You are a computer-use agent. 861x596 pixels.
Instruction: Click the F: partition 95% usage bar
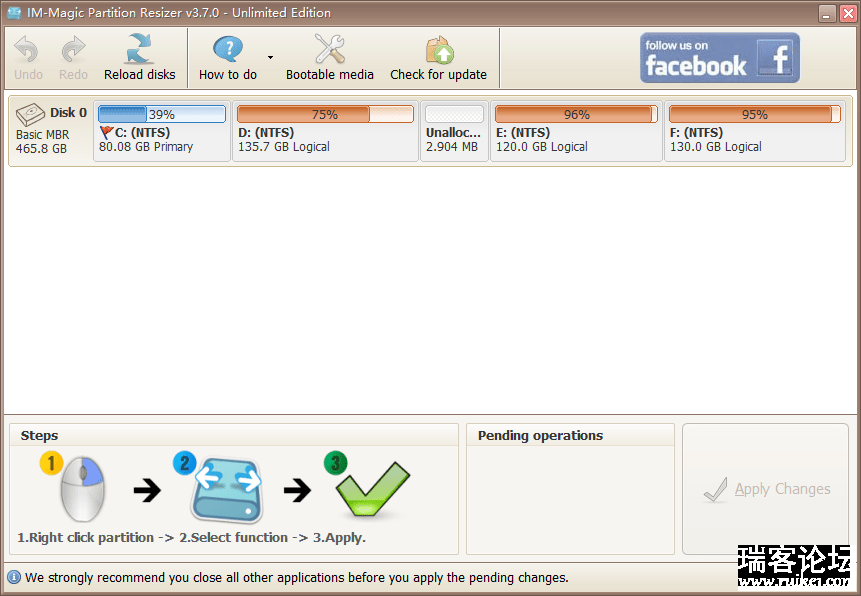[x=754, y=114]
